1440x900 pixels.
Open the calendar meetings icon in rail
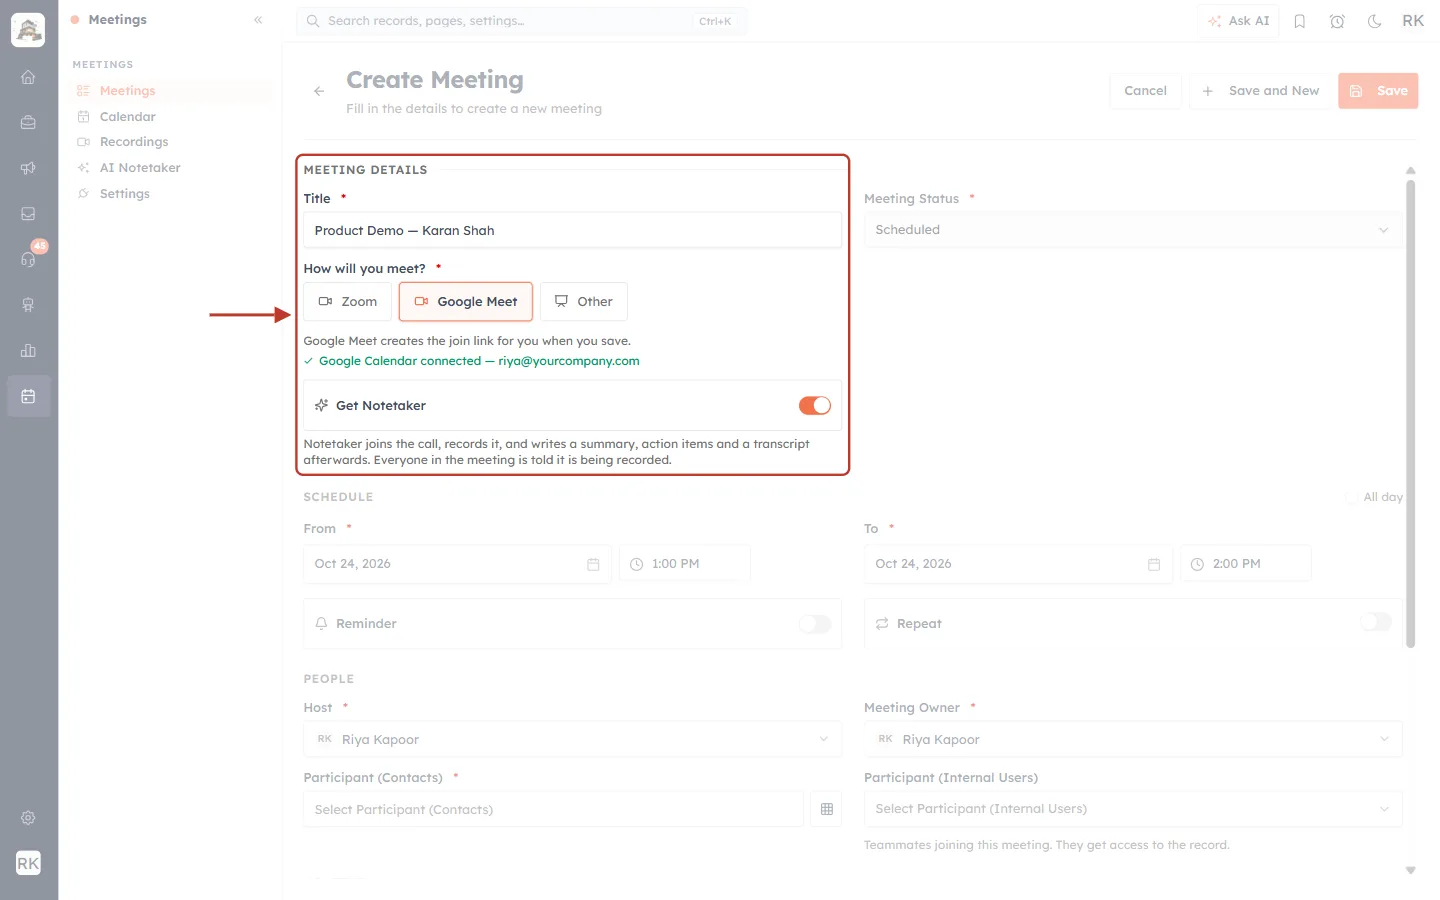coord(28,396)
